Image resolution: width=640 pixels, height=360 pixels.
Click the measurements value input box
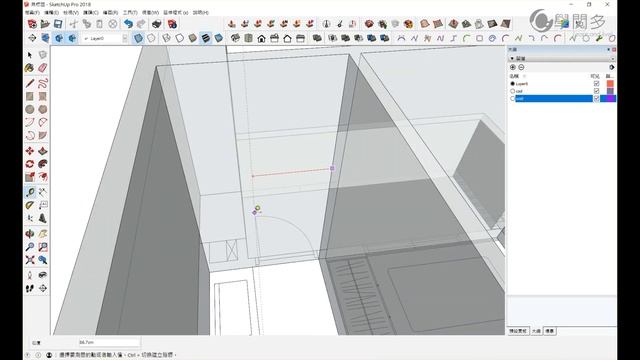[x=109, y=342]
